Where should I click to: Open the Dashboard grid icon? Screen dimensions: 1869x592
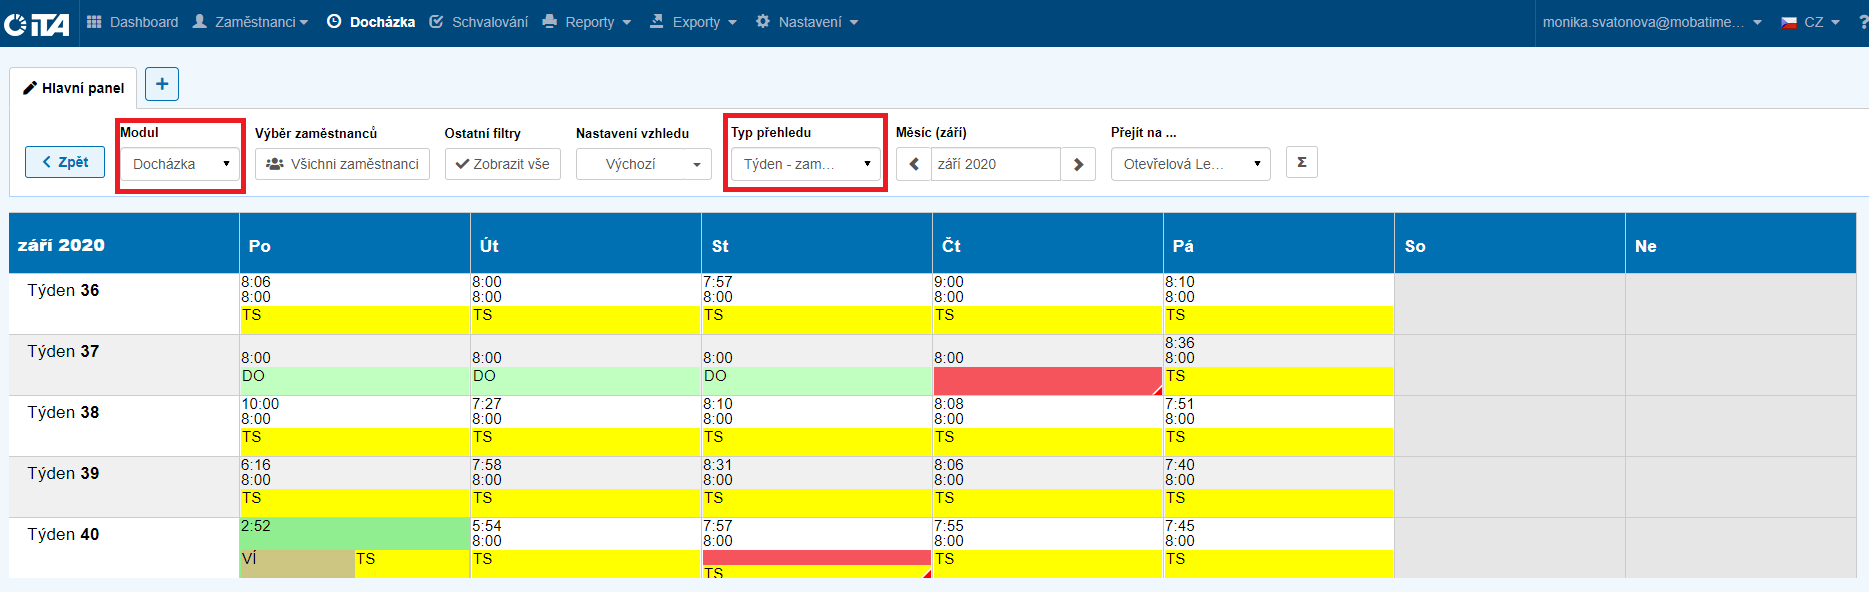tap(94, 22)
